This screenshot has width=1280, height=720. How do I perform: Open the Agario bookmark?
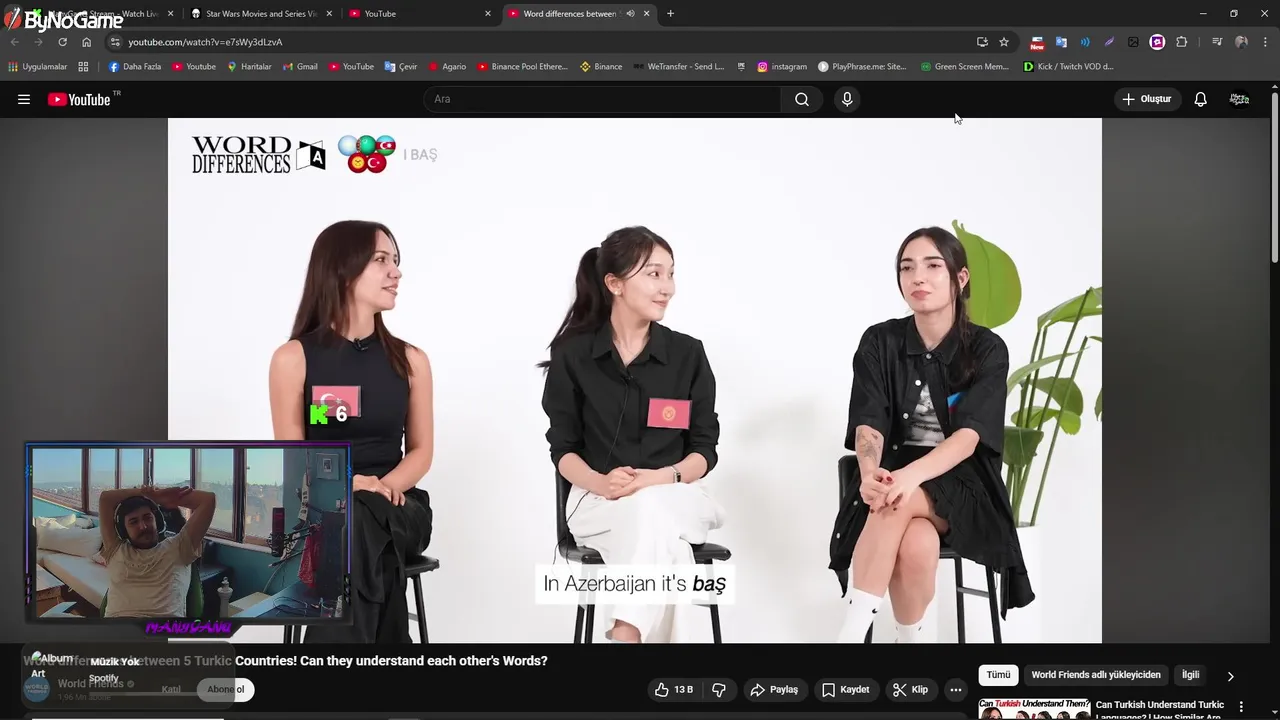(447, 67)
